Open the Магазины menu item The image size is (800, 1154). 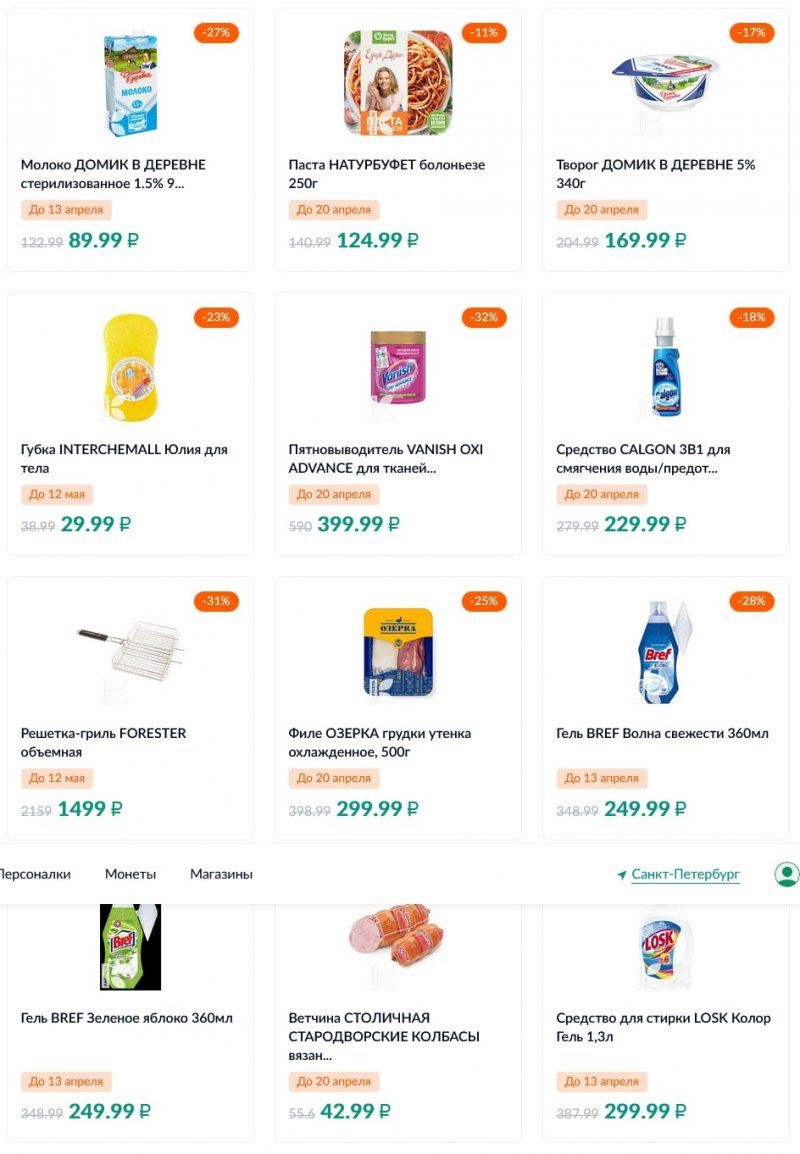coord(221,874)
